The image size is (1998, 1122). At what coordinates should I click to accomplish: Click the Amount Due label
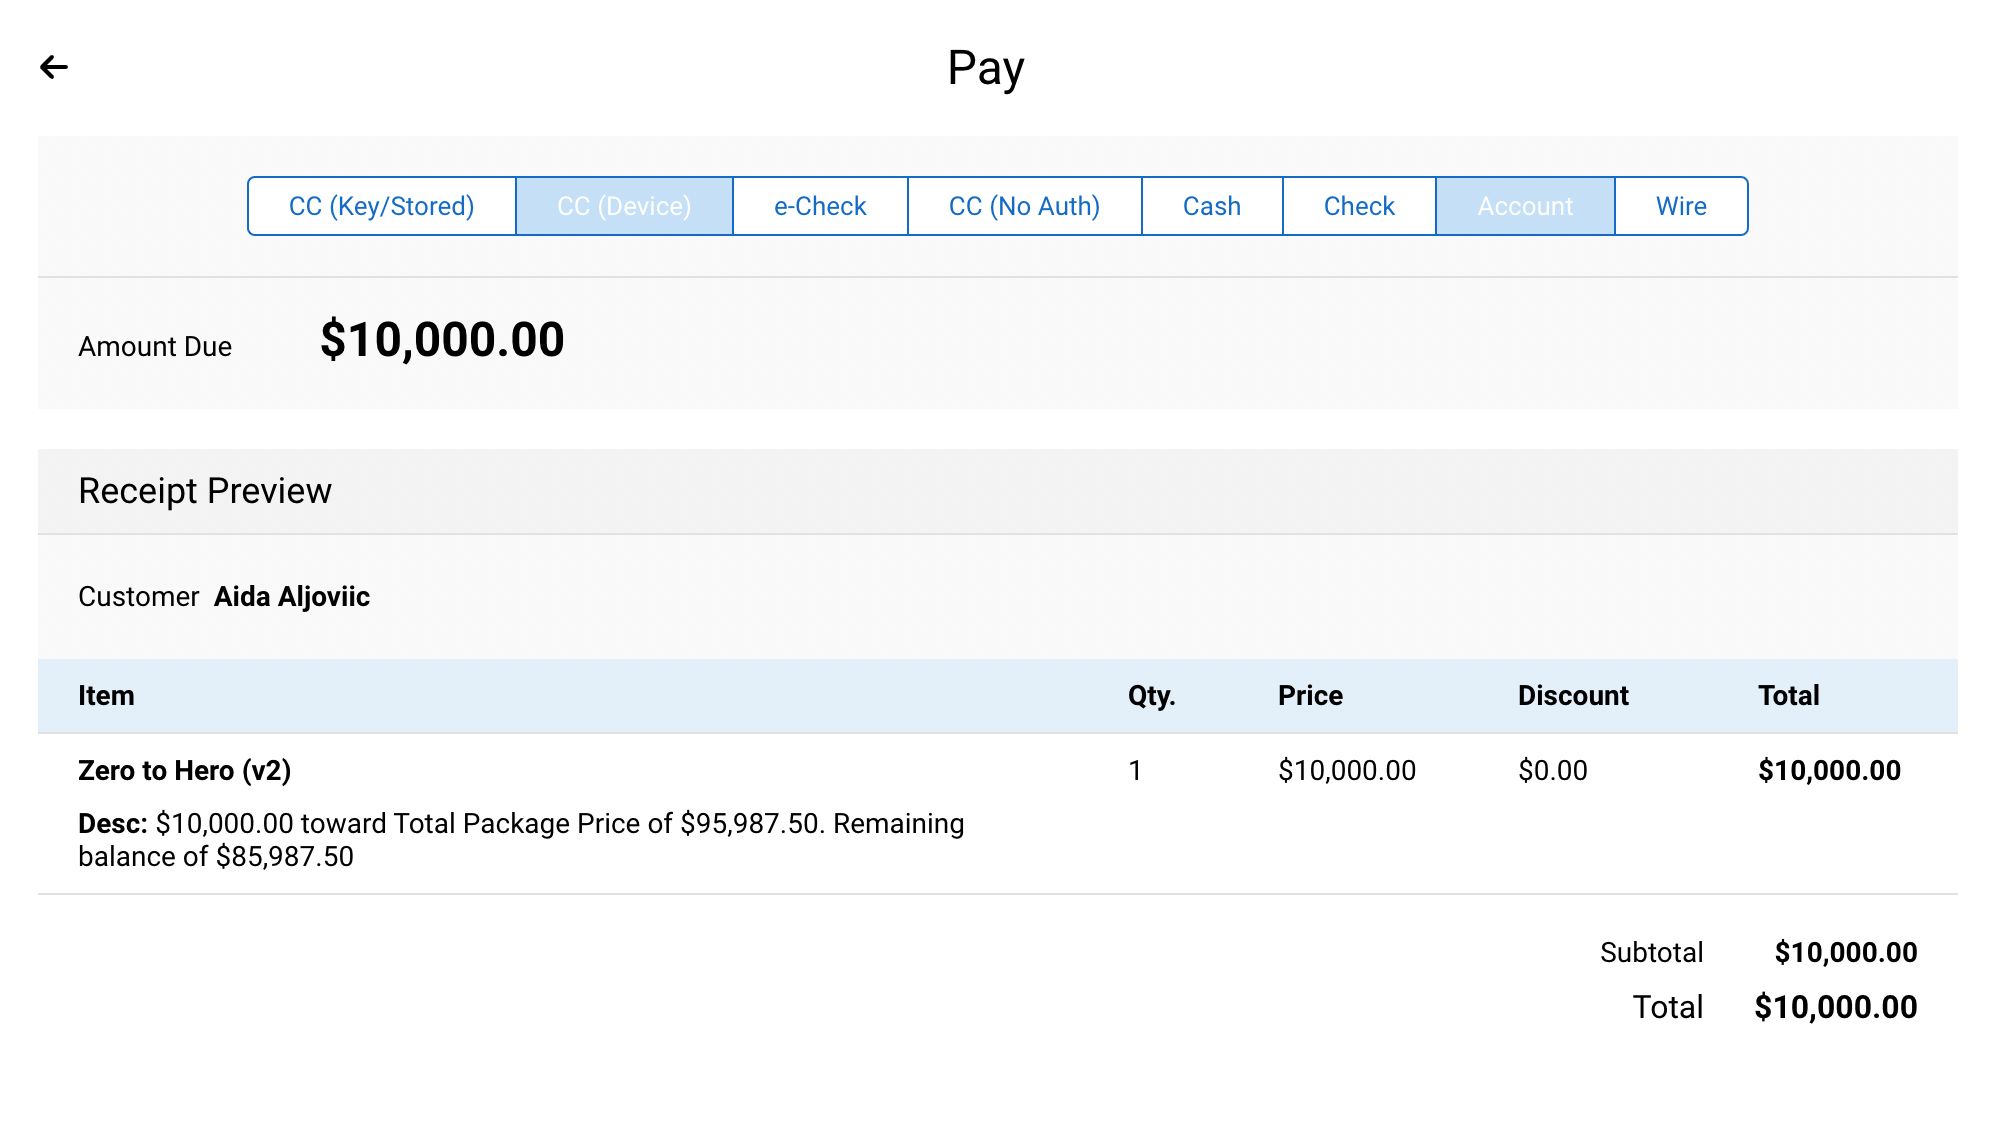click(x=155, y=347)
